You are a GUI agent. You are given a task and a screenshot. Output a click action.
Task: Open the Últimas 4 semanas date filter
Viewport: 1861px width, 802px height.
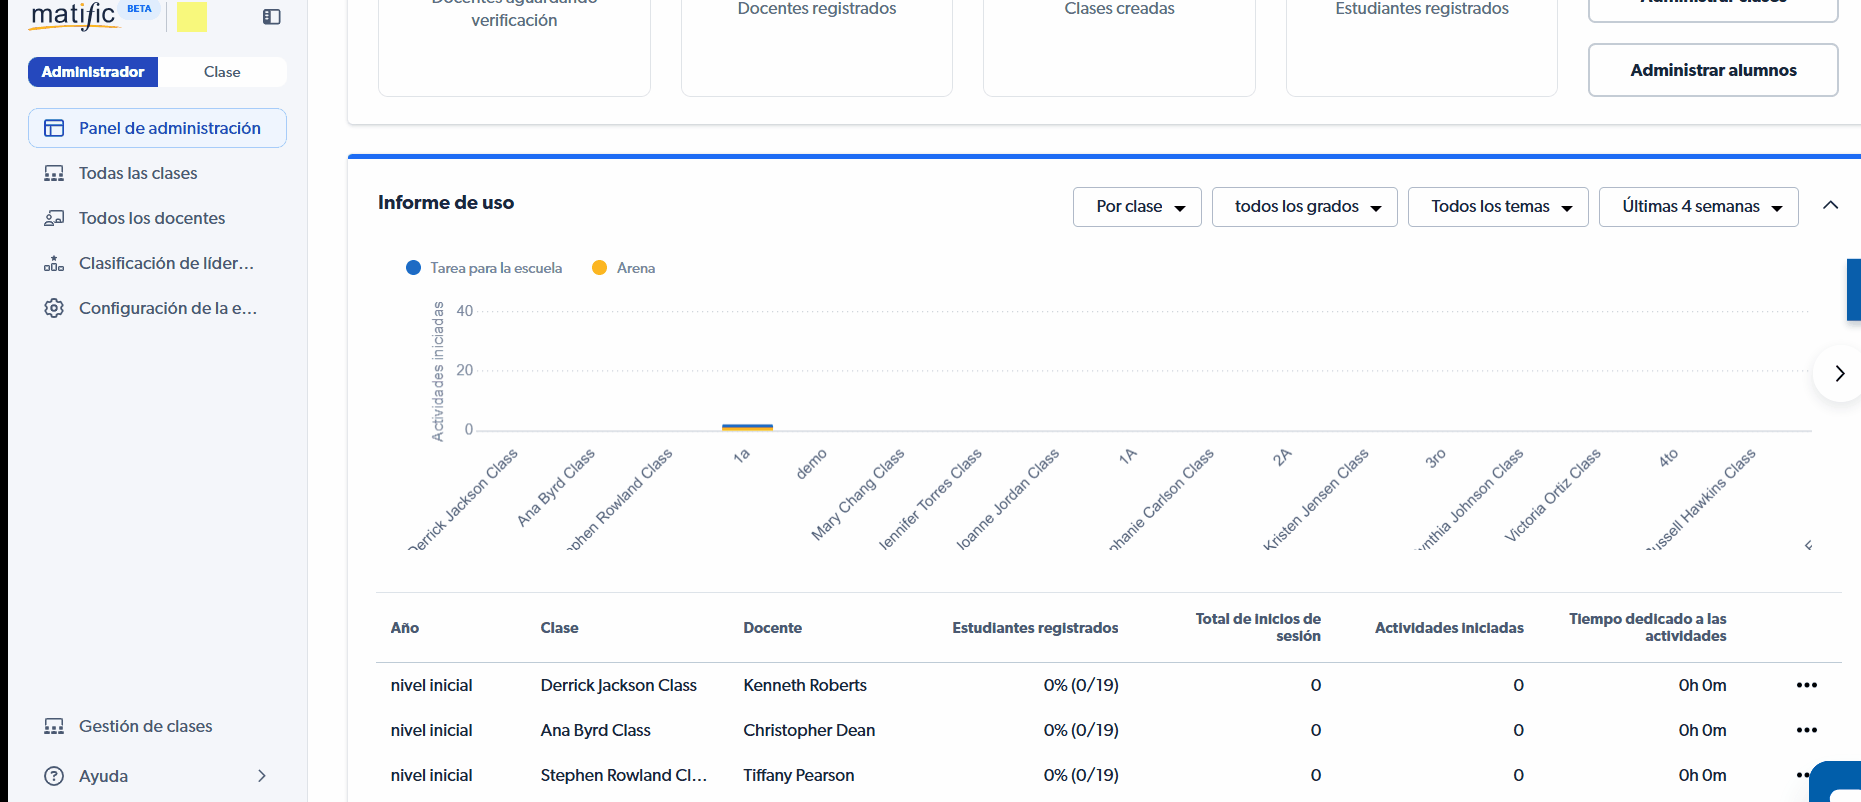pyautogui.click(x=1698, y=207)
